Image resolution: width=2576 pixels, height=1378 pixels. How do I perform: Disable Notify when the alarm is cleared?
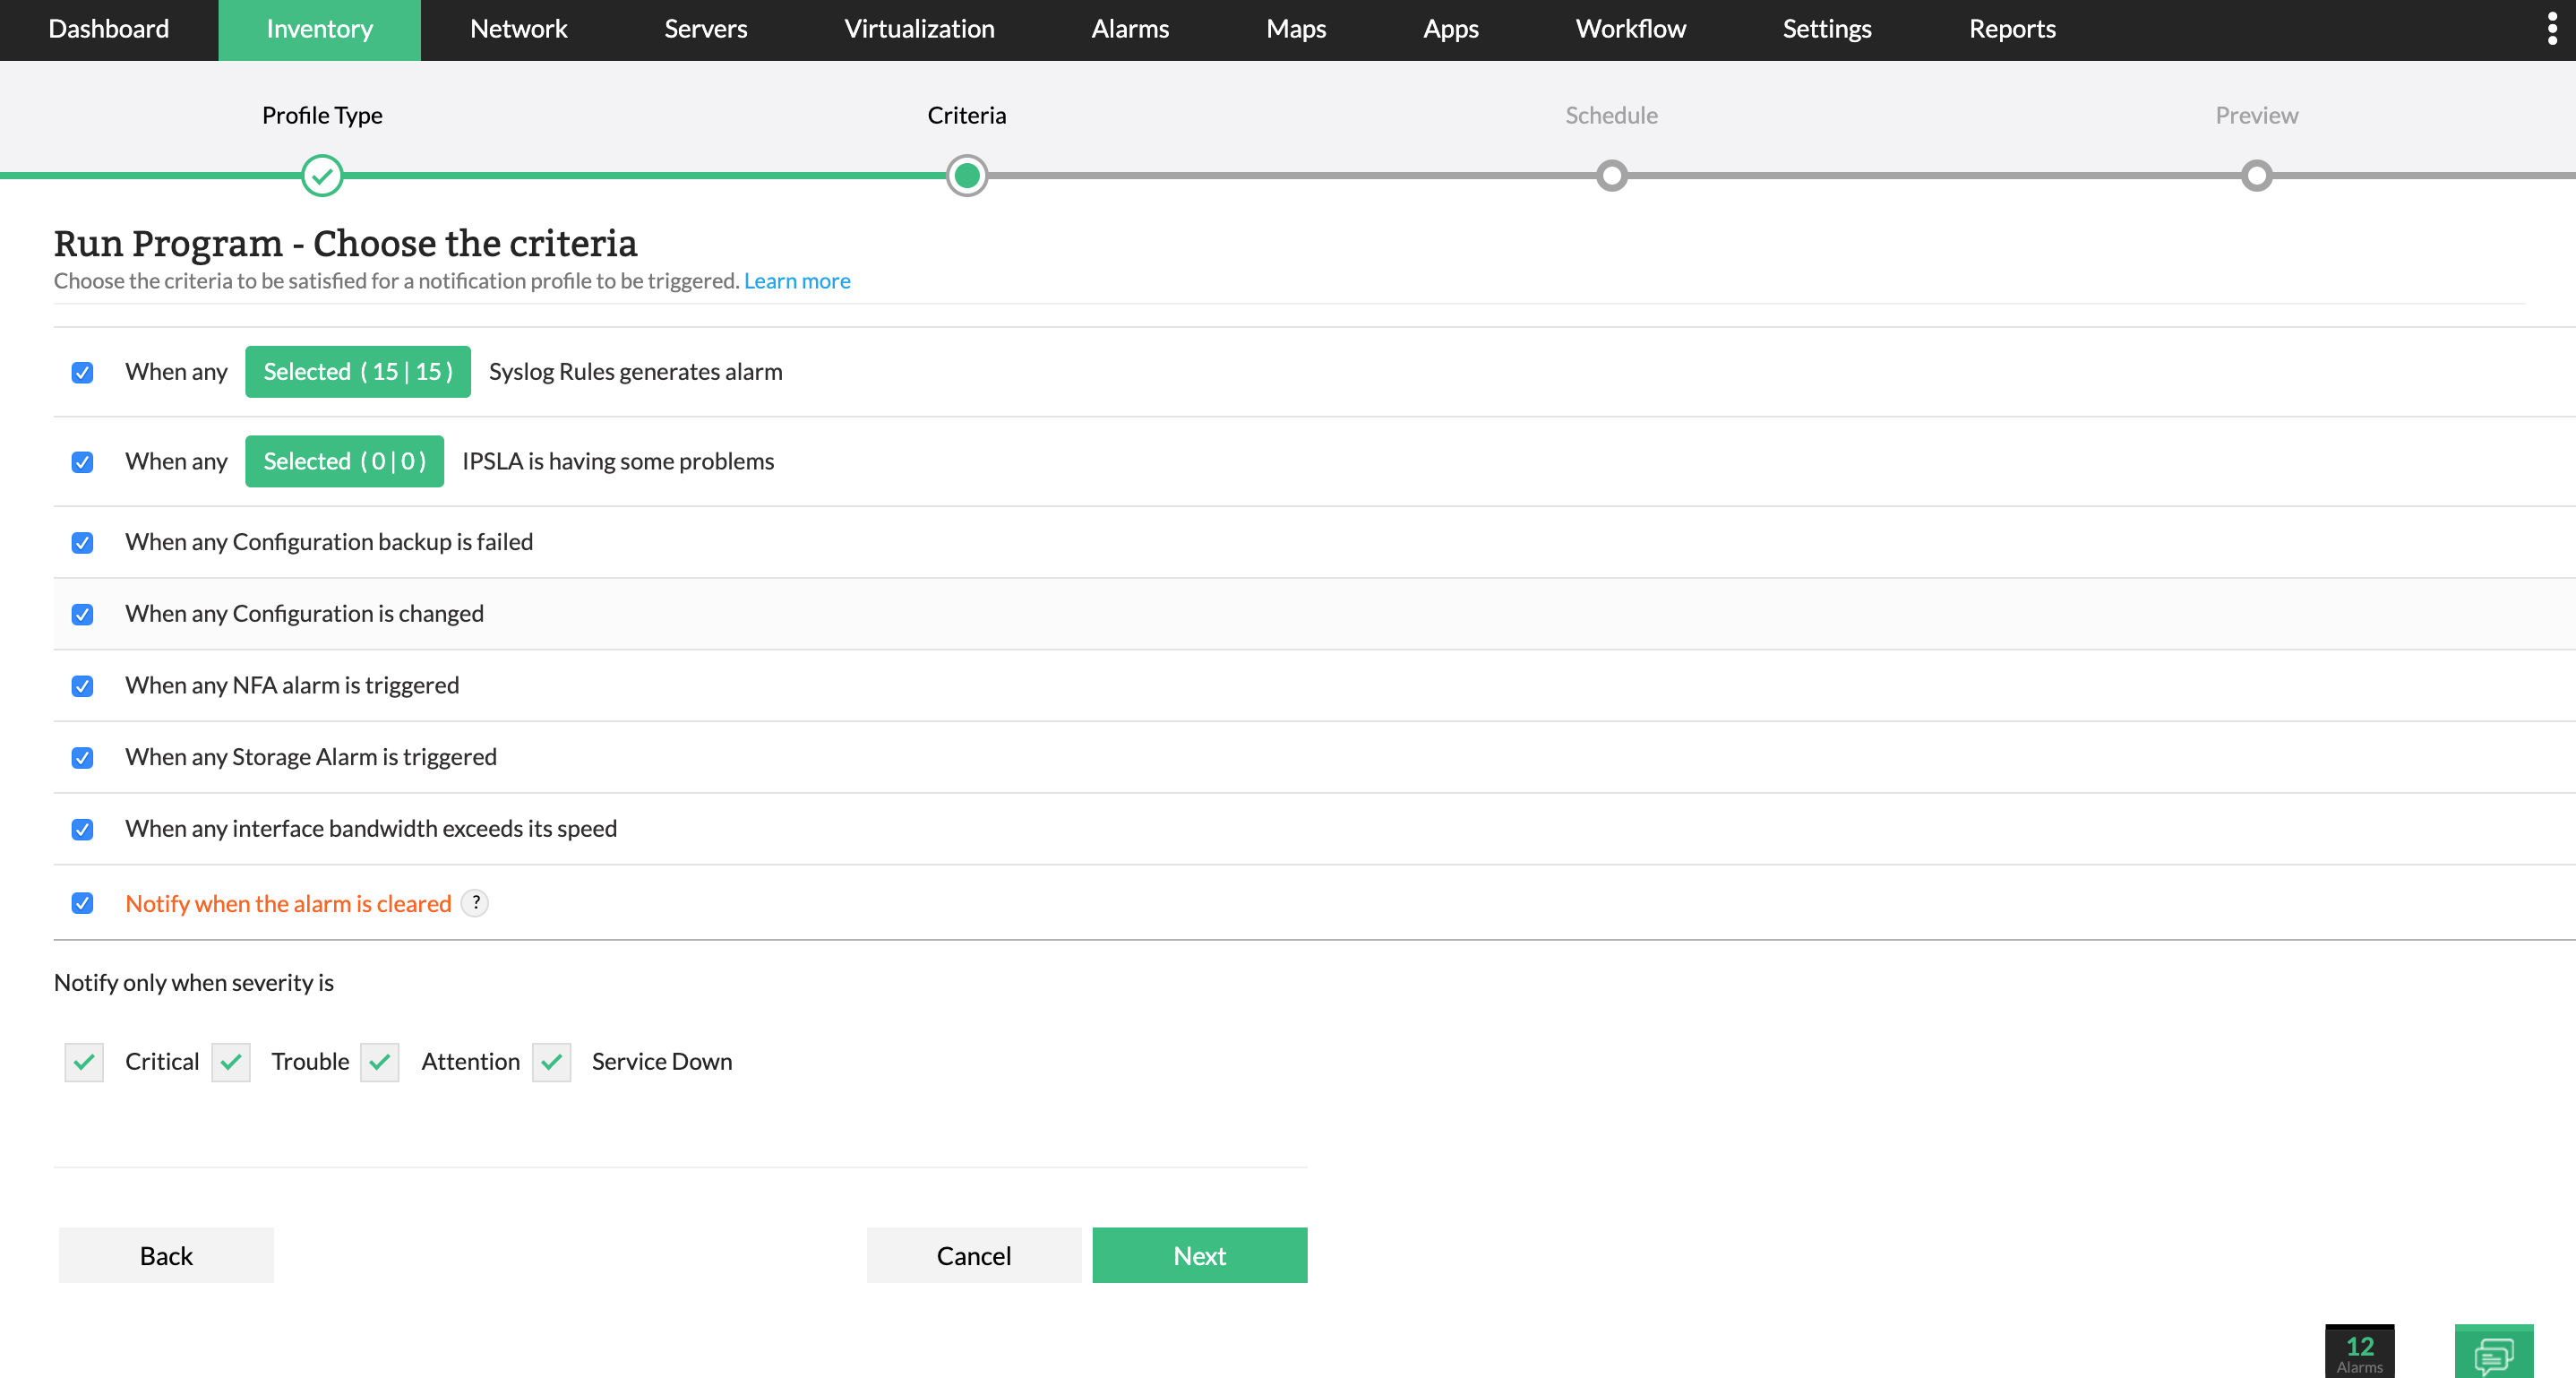coord(82,903)
